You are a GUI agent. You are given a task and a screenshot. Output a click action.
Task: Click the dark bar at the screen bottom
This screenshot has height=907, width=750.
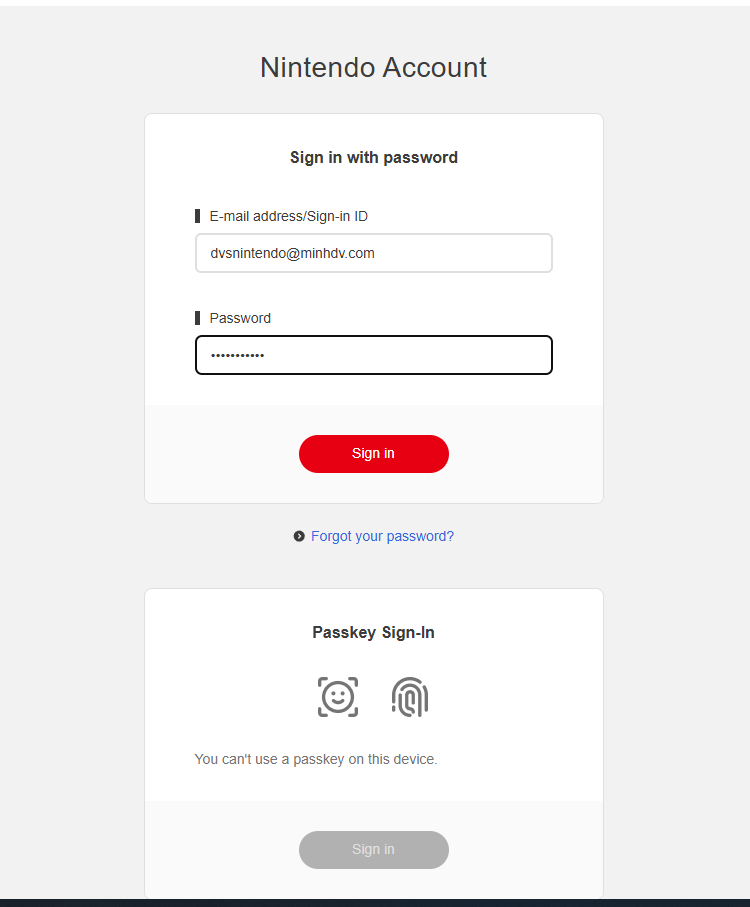click(373, 902)
